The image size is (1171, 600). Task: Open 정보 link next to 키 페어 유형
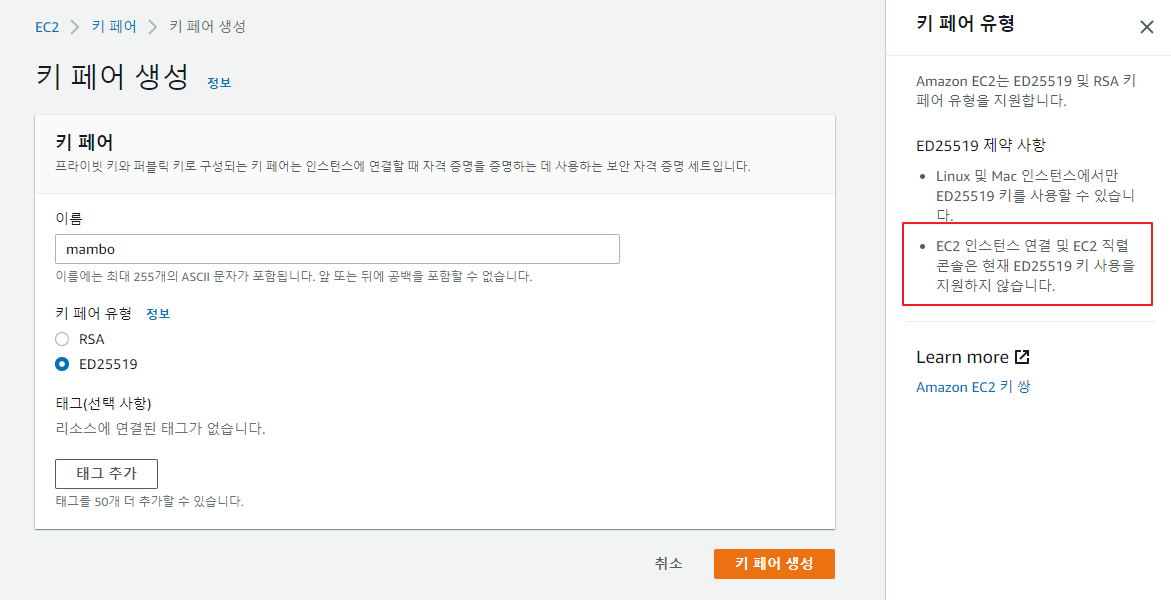click(158, 314)
